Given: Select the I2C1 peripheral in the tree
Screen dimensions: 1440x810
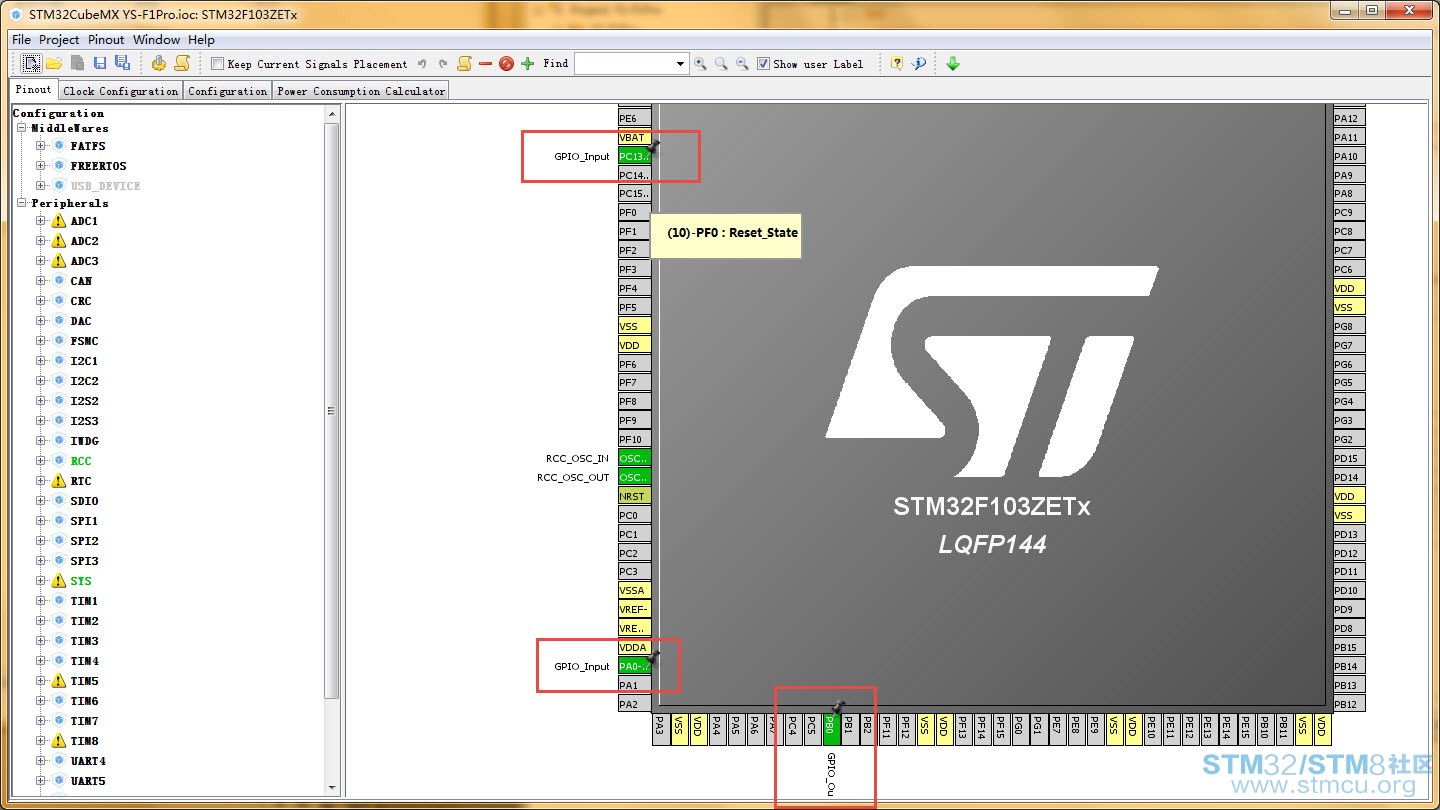Looking at the screenshot, I should click(85, 361).
